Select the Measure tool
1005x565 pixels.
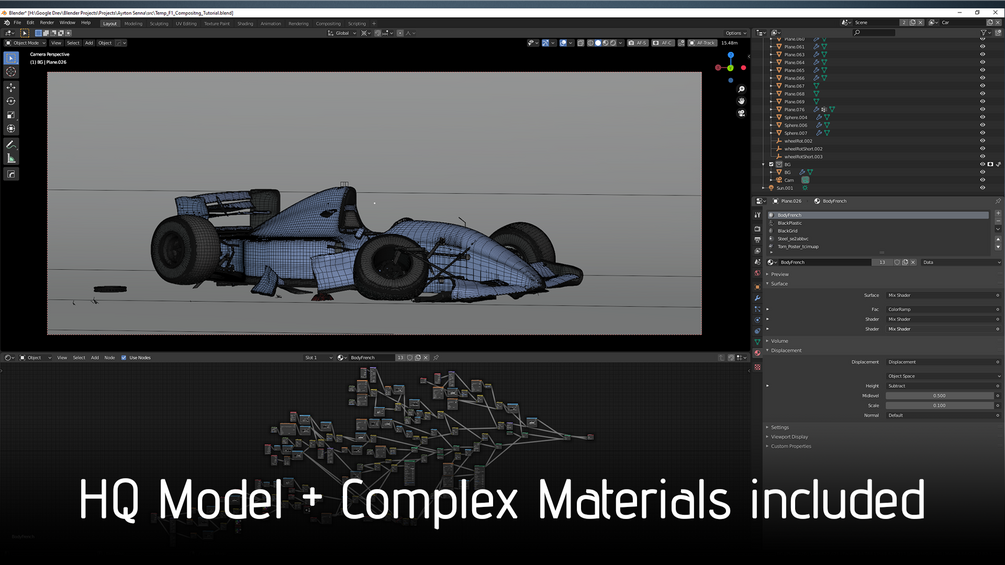point(11,158)
